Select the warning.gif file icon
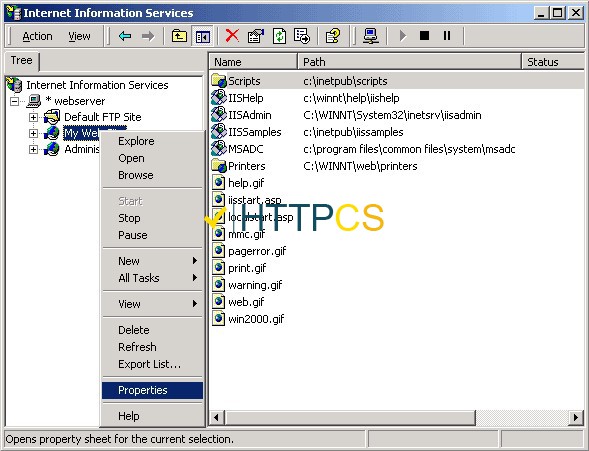Image resolution: width=589 pixels, height=451 pixels. 219,285
